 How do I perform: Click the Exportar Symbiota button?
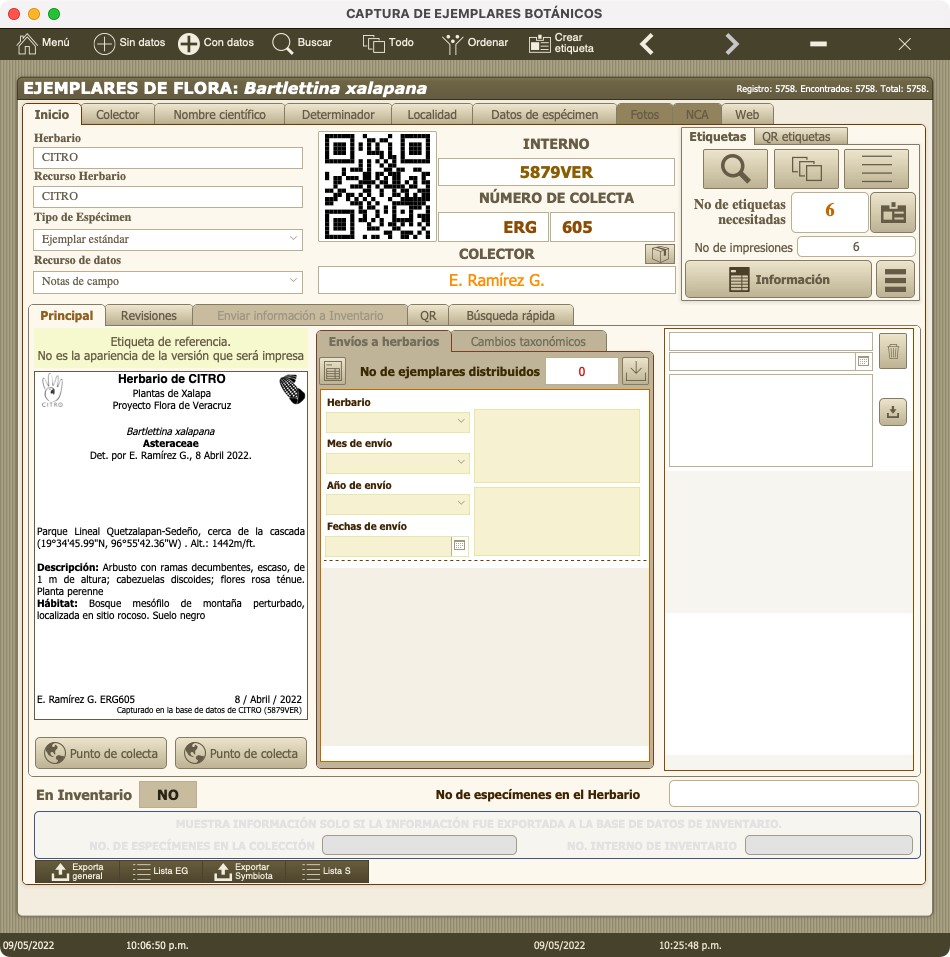(x=243, y=872)
